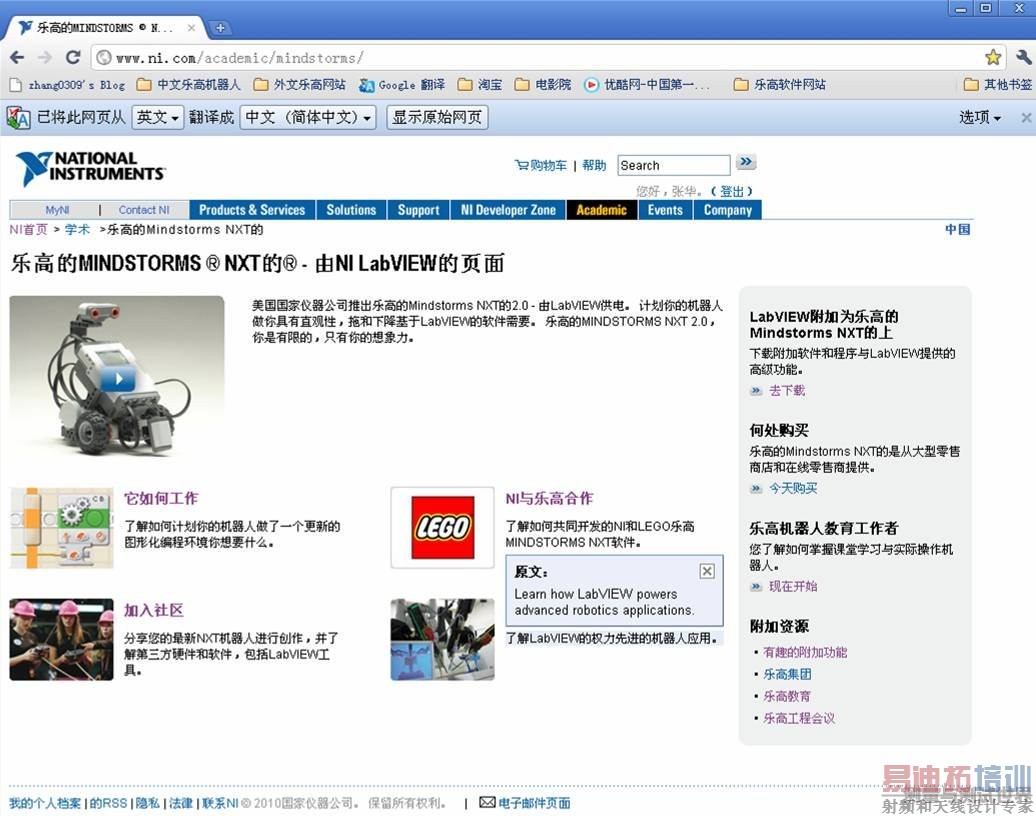Click the 登出 logout link
Image resolution: width=1036 pixels, height=816 pixels.
731,192
